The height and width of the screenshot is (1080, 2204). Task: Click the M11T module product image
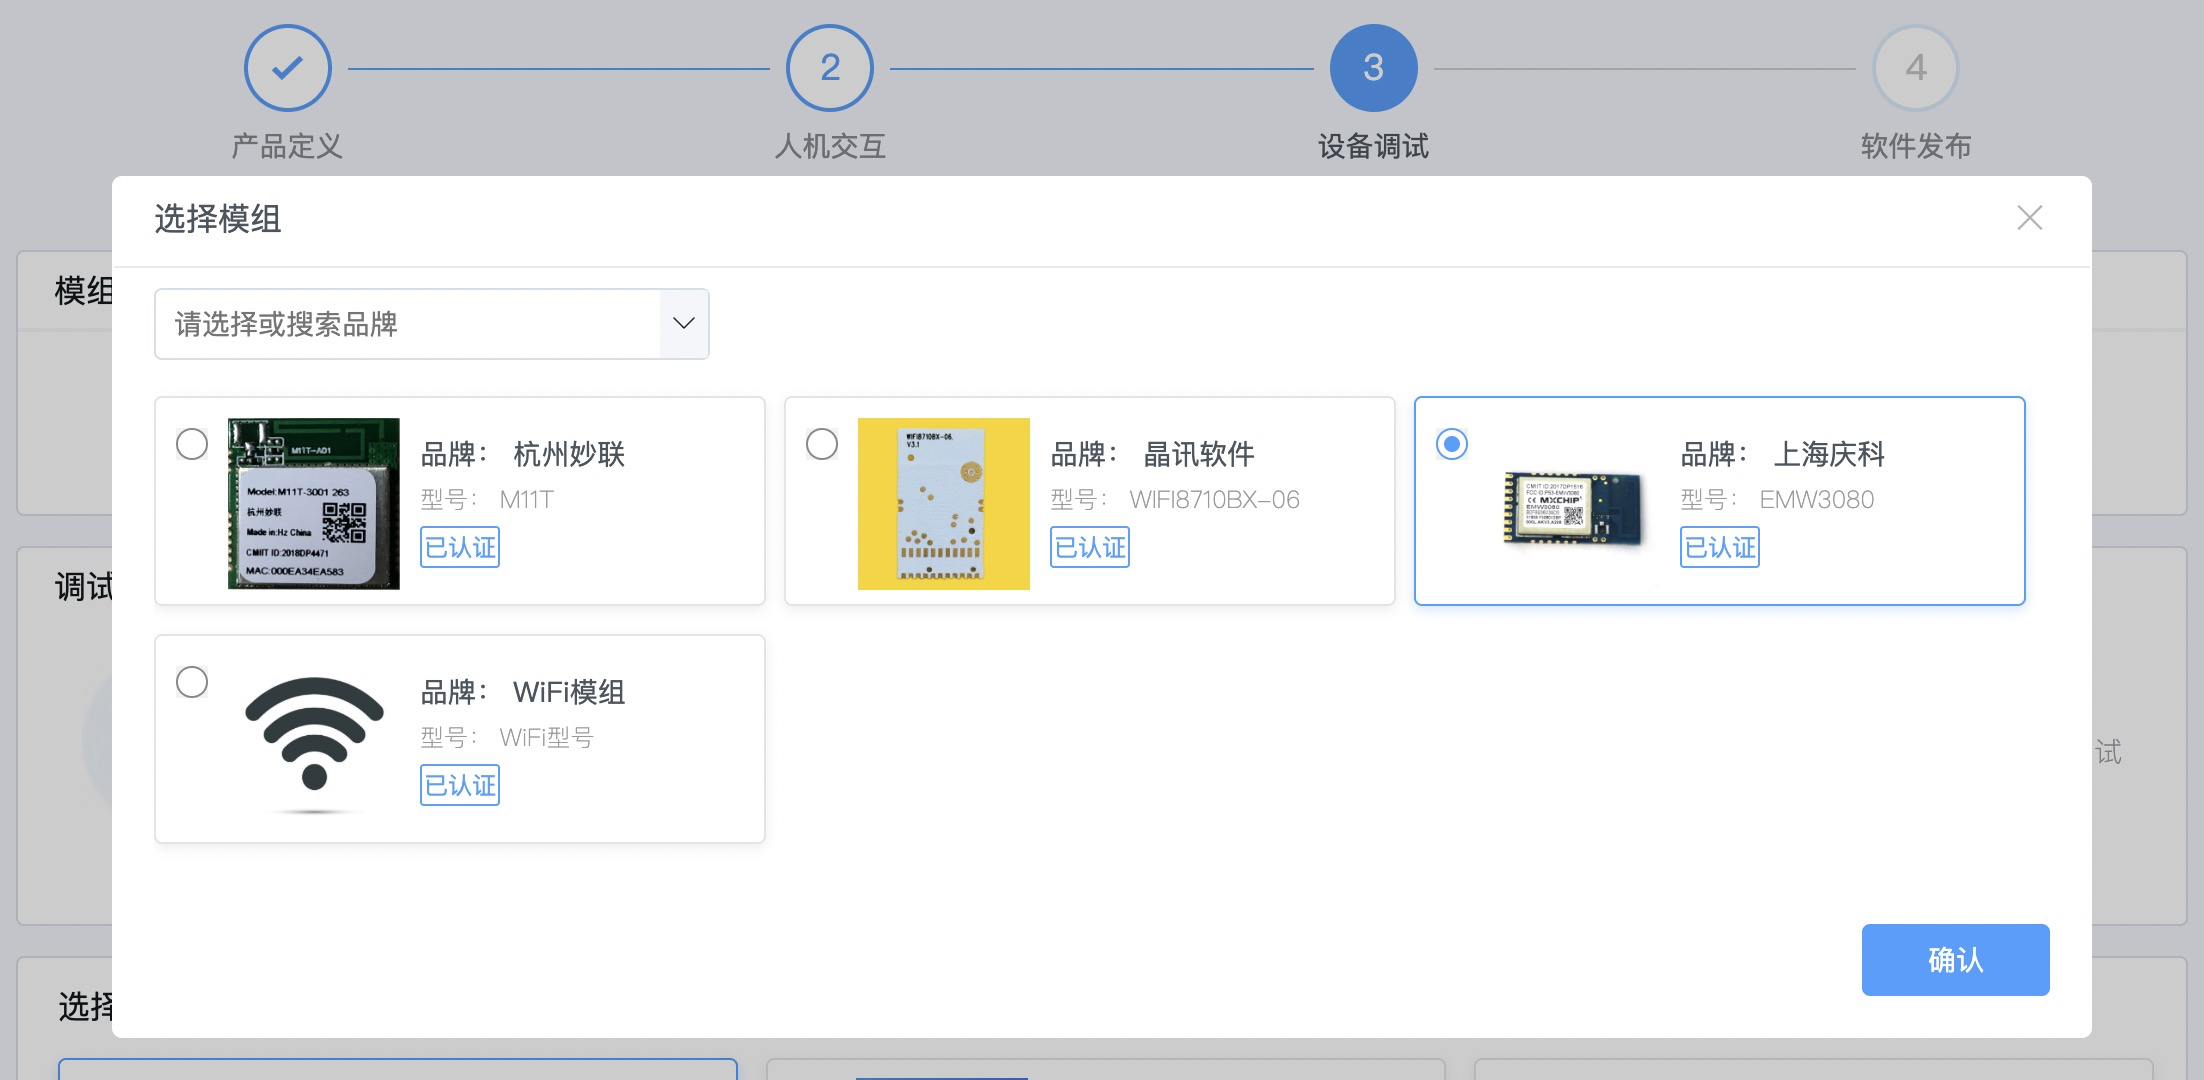click(314, 503)
